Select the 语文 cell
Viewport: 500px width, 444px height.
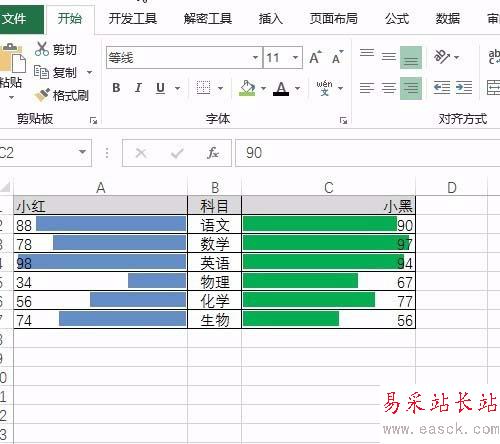tap(215, 224)
